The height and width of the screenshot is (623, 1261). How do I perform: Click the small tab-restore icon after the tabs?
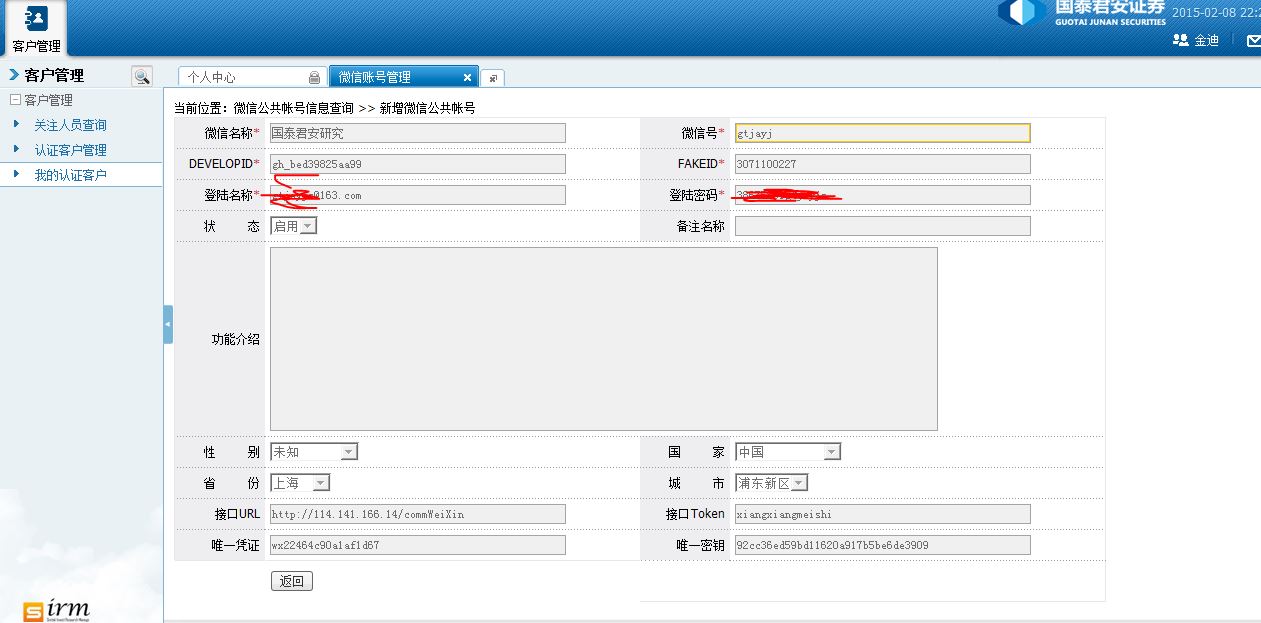coord(493,78)
